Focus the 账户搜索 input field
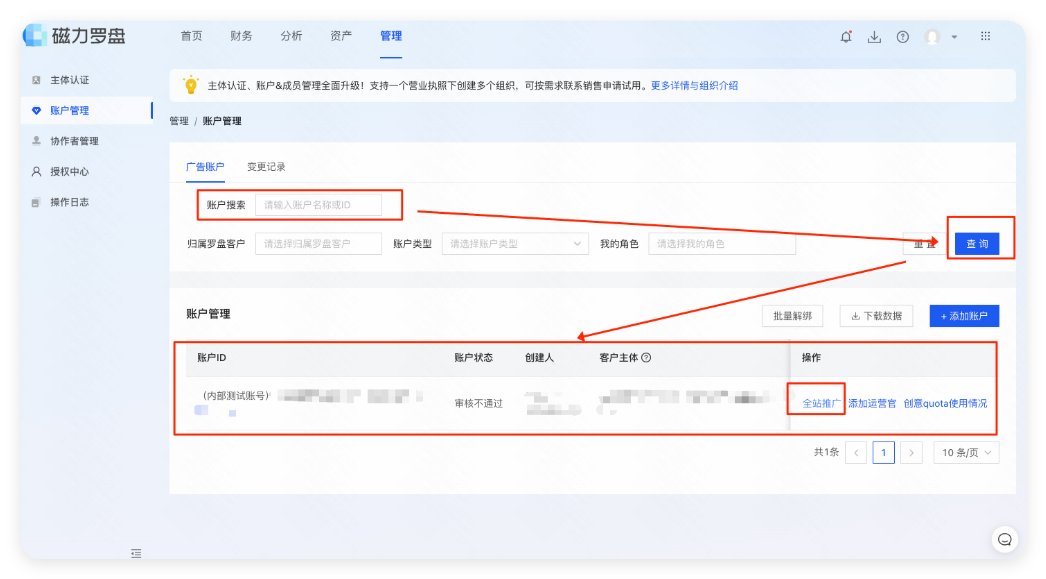 coord(318,205)
